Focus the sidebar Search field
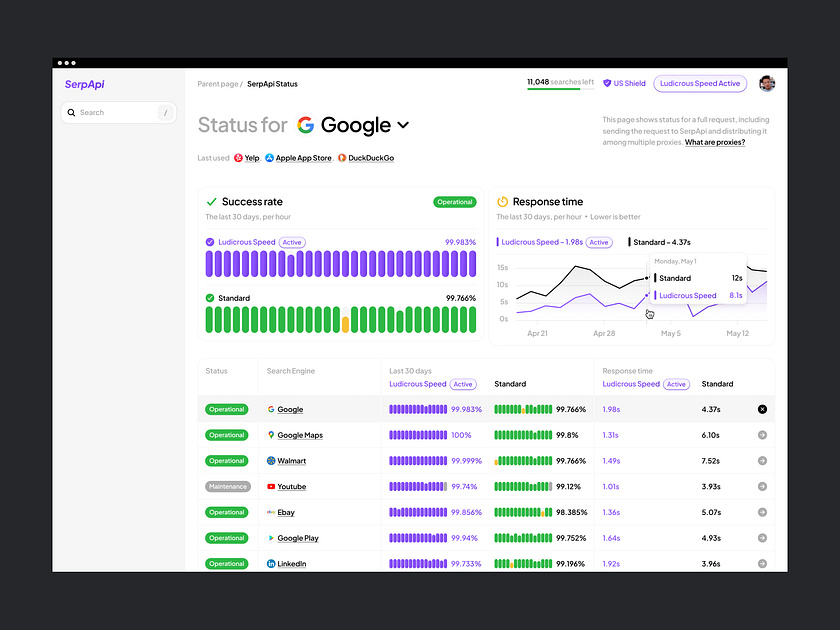 tap(118, 112)
